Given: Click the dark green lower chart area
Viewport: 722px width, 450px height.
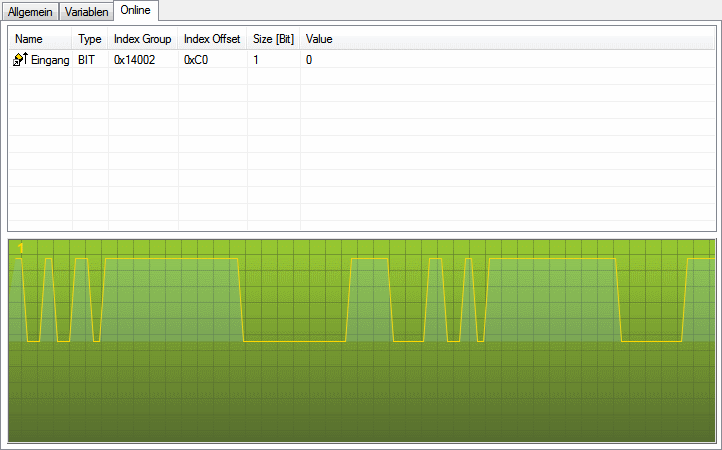Looking at the screenshot, I should [x=360, y=400].
